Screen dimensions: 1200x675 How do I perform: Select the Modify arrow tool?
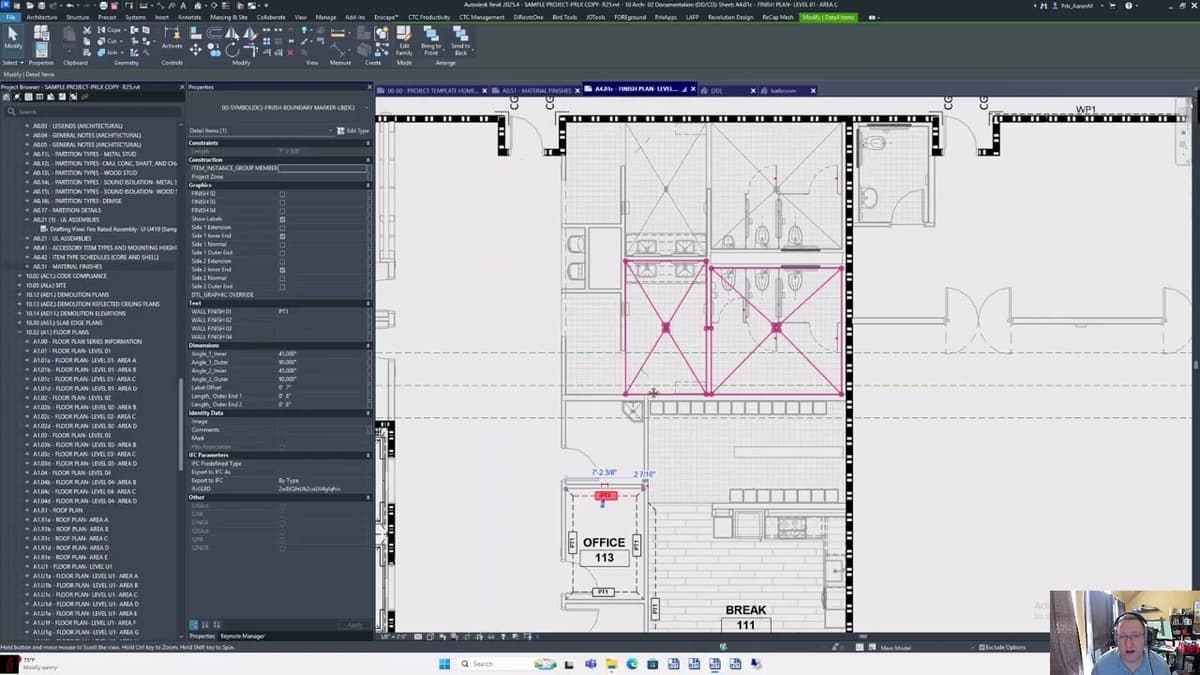tap(13, 37)
